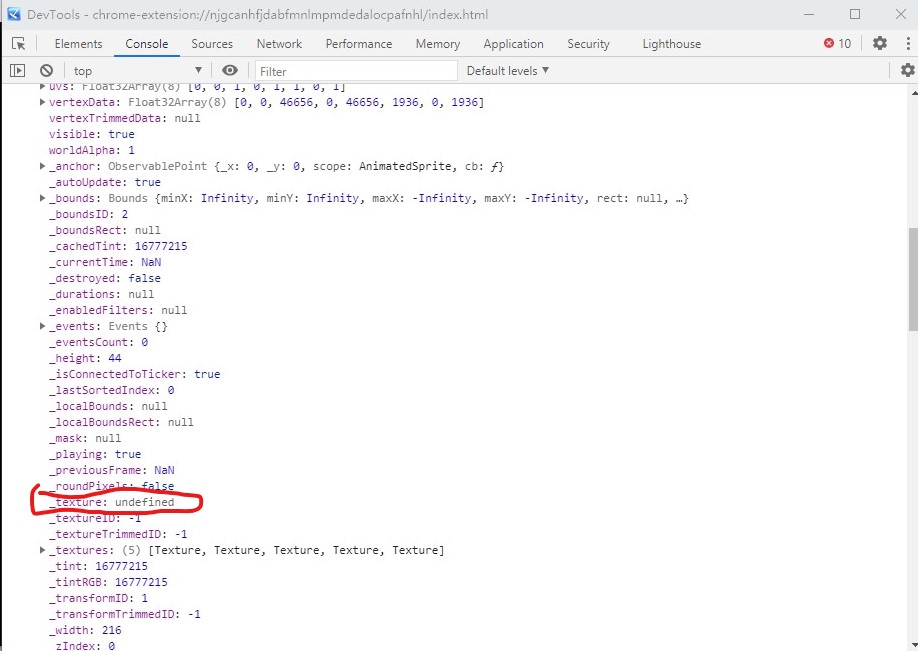The image size is (918, 651).
Task: Expand the vertexData Float32Array entry
Action: point(42,102)
